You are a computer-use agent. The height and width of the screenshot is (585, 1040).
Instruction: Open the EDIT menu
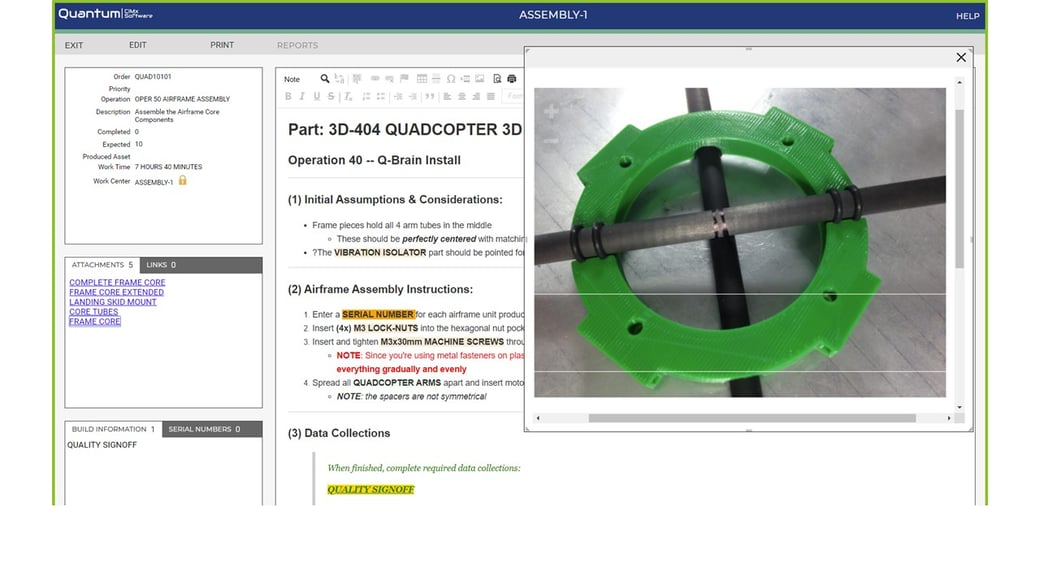click(137, 45)
